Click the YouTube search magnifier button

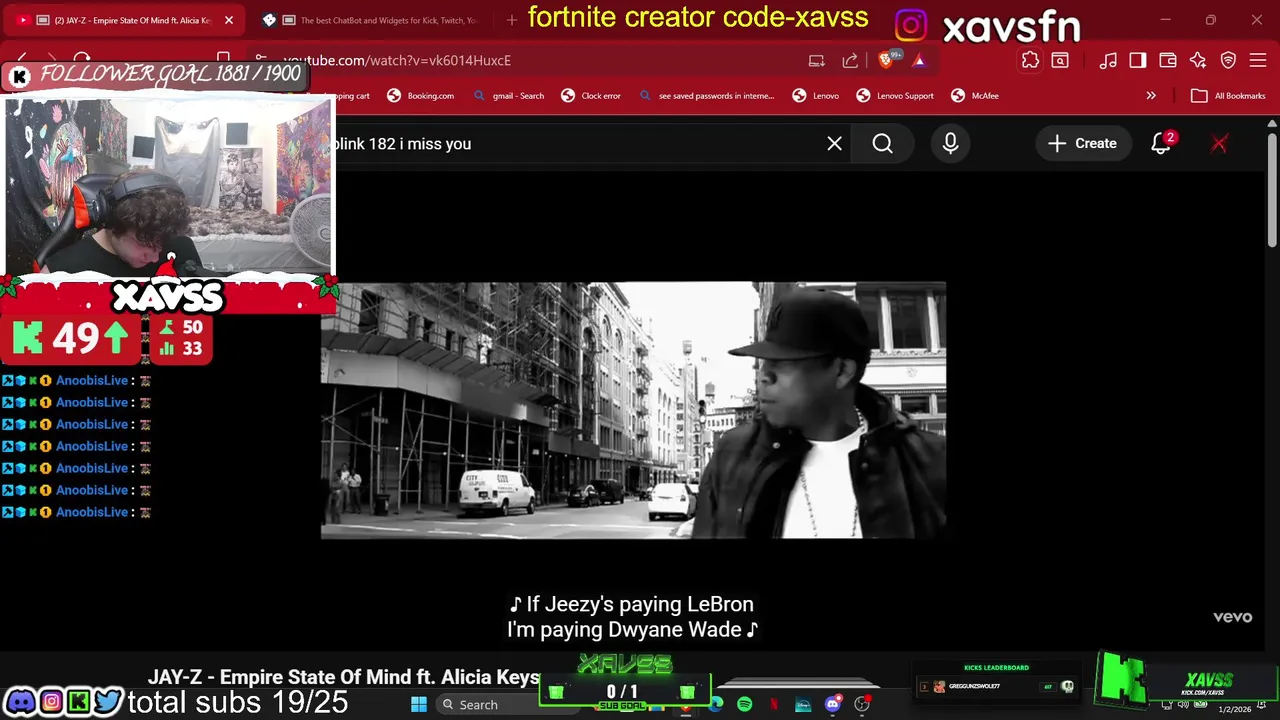(x=882, y=144)
